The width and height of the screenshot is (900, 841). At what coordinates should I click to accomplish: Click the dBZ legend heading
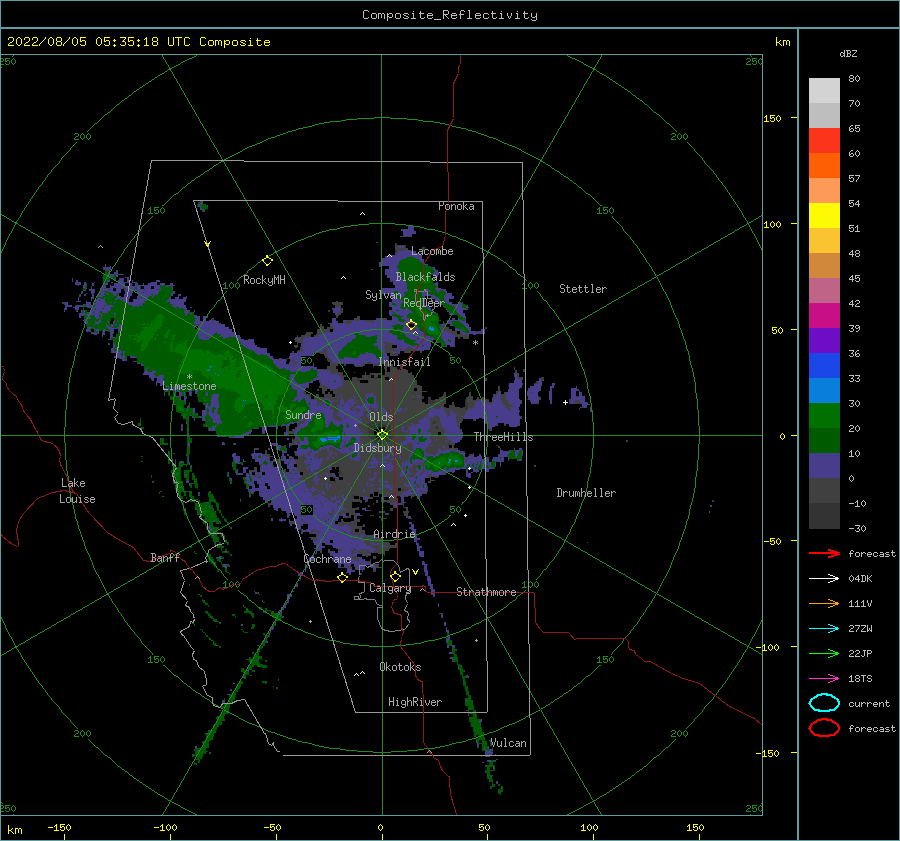(848, 53)
